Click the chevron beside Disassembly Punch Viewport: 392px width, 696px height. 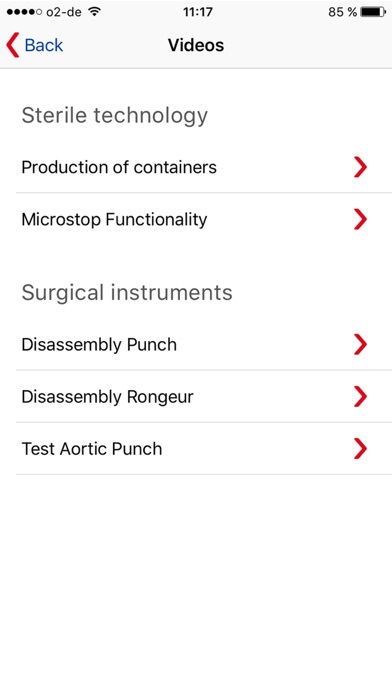(360, 344)
